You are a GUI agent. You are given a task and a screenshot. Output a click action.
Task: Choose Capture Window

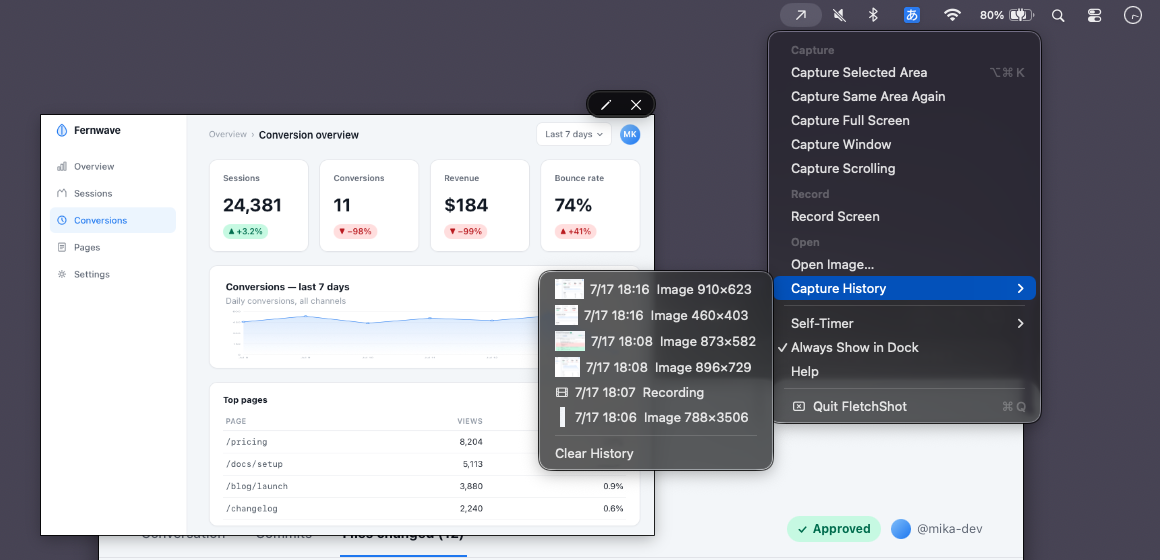[905, 144]
